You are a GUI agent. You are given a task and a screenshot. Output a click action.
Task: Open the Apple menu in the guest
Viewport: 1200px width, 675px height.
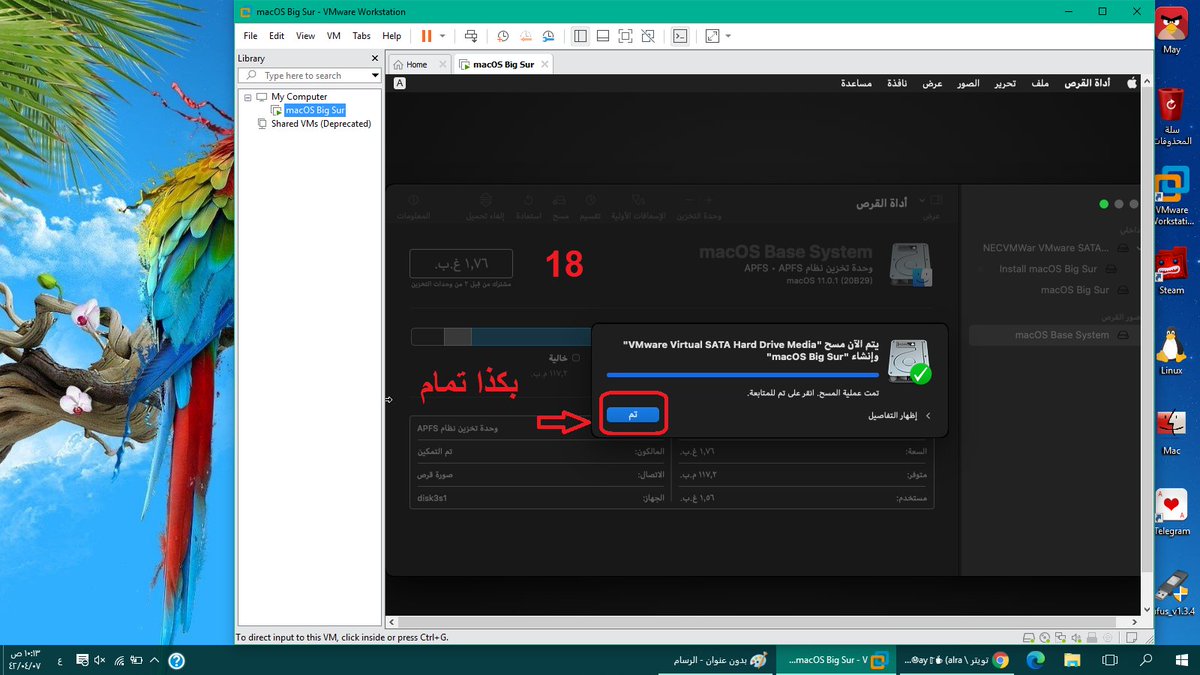1133,83
